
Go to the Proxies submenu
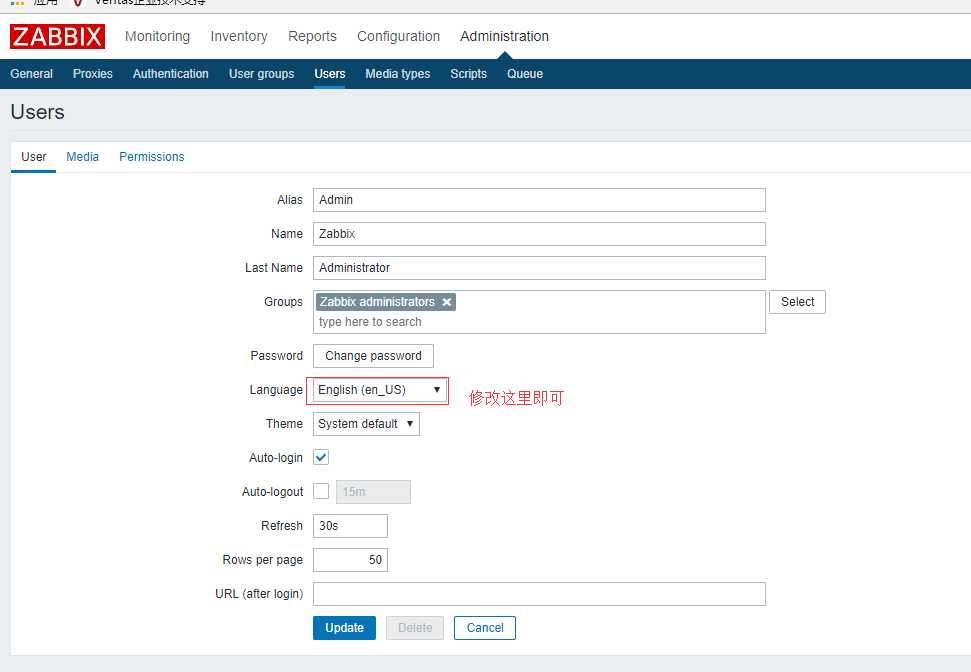(x=93, y=74)
